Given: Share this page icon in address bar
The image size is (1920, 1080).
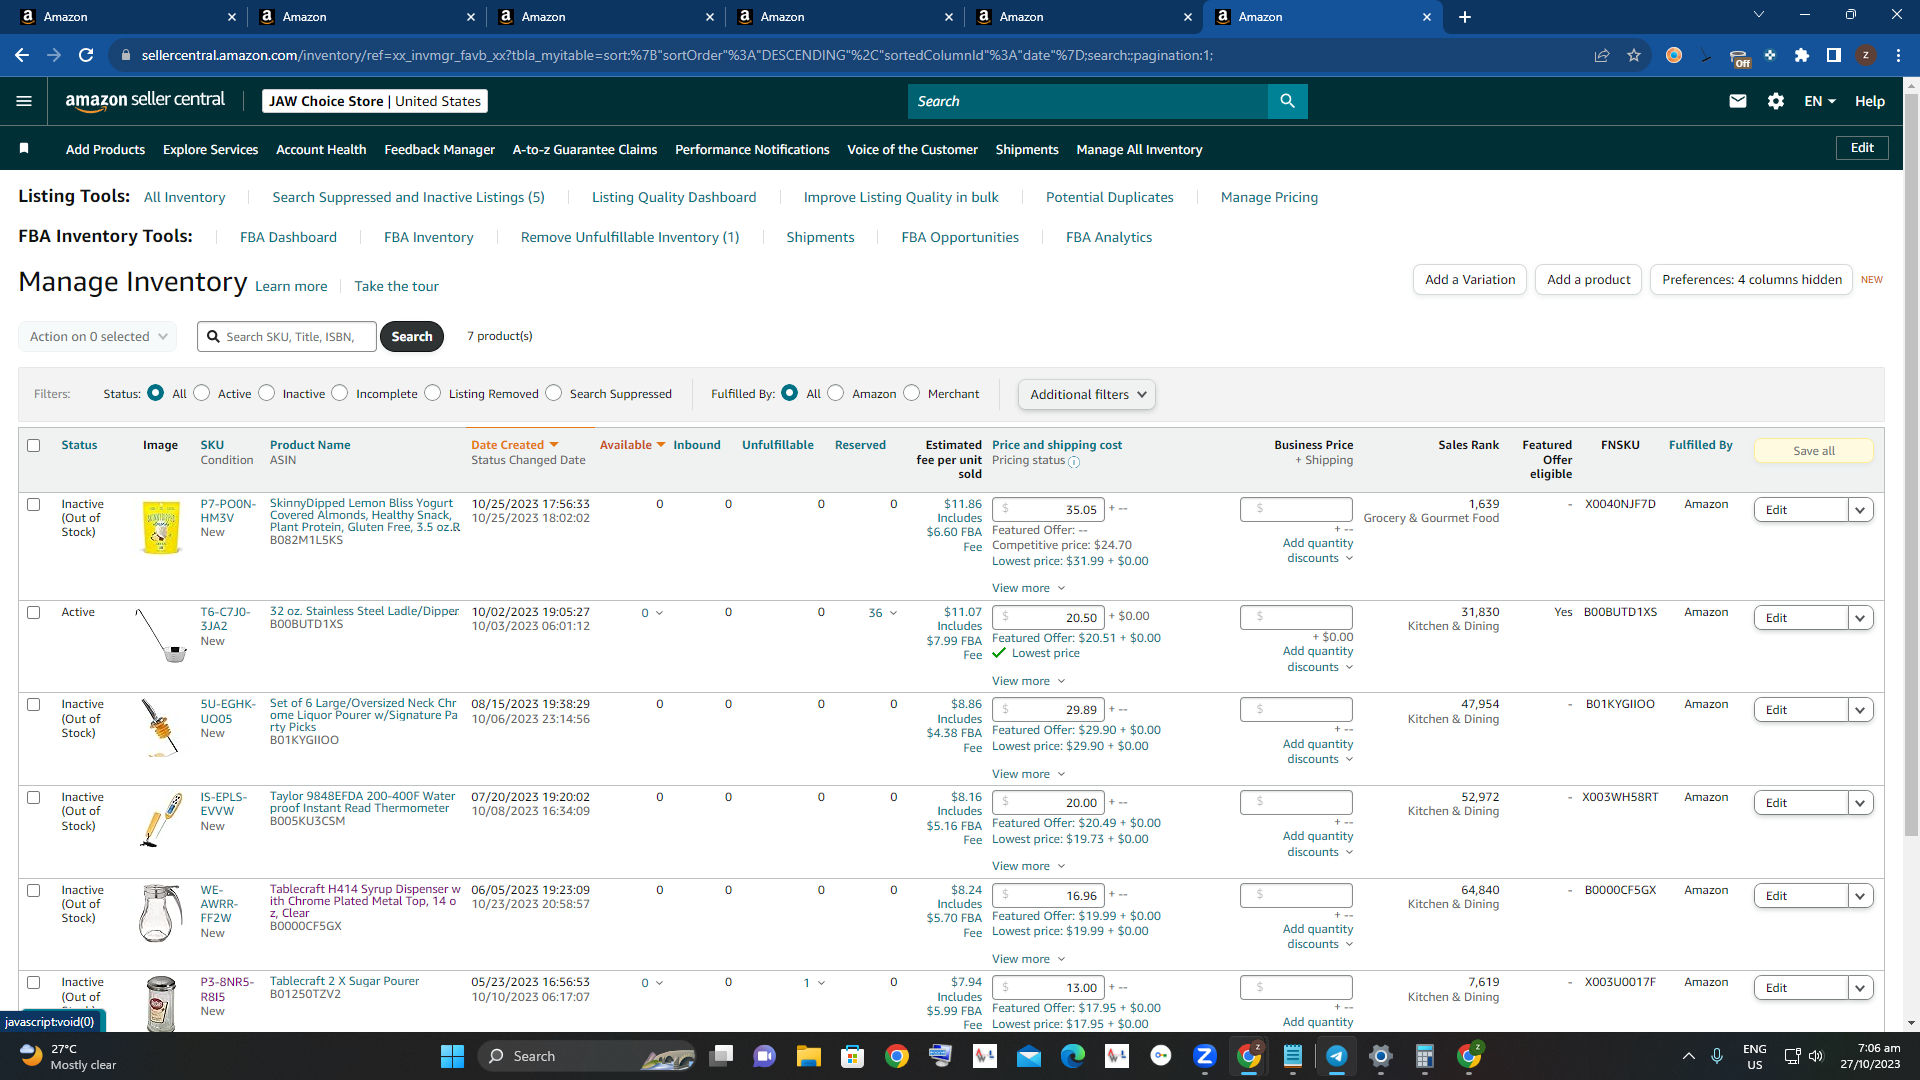Looking at the screenshot, I should pos(1602,55).
